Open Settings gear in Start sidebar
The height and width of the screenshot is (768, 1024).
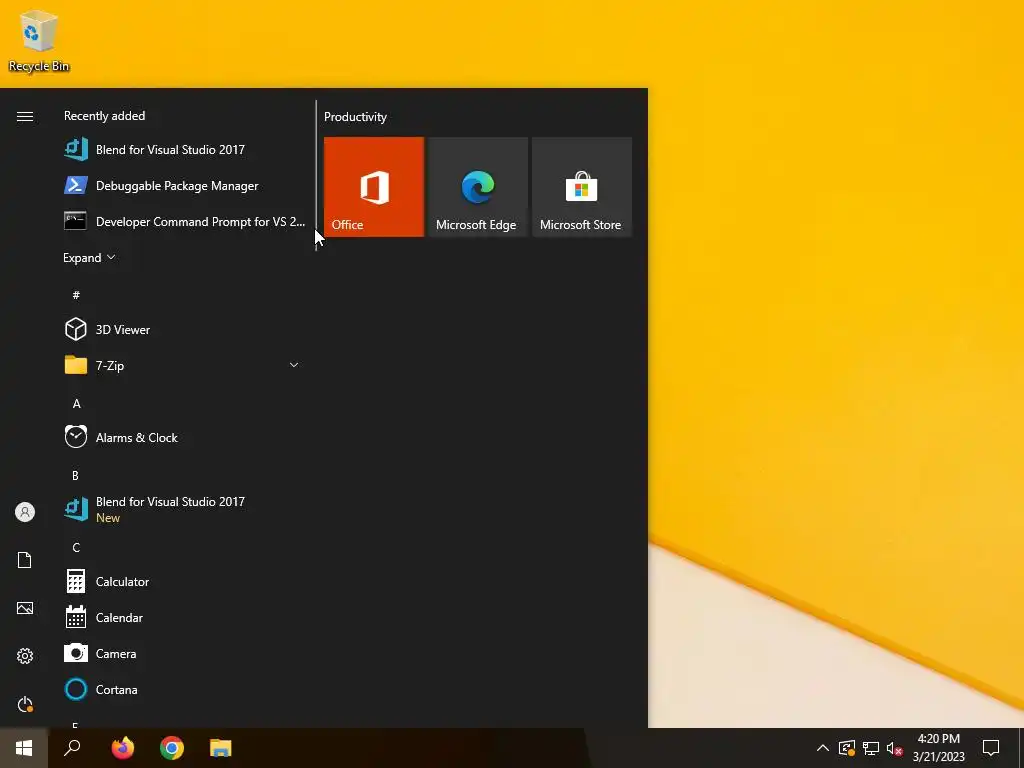click(25, 656)
